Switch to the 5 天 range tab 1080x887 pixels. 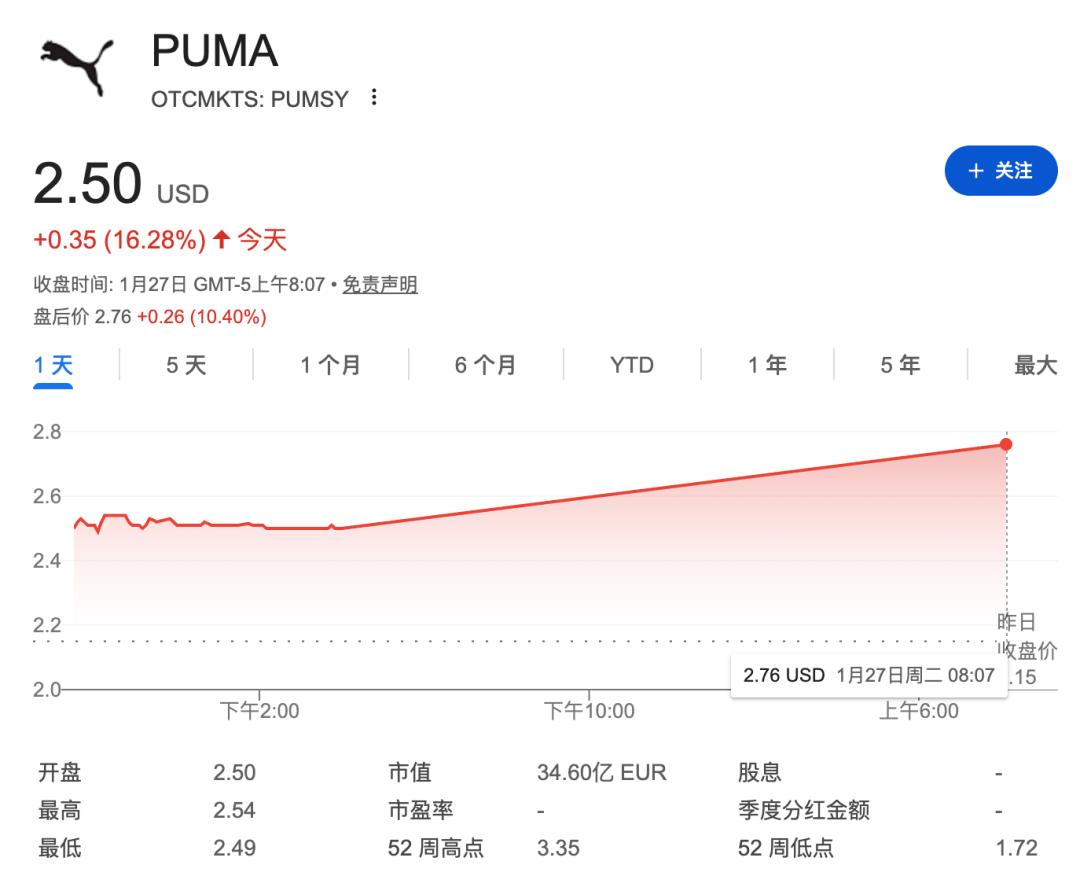[186, 365]
